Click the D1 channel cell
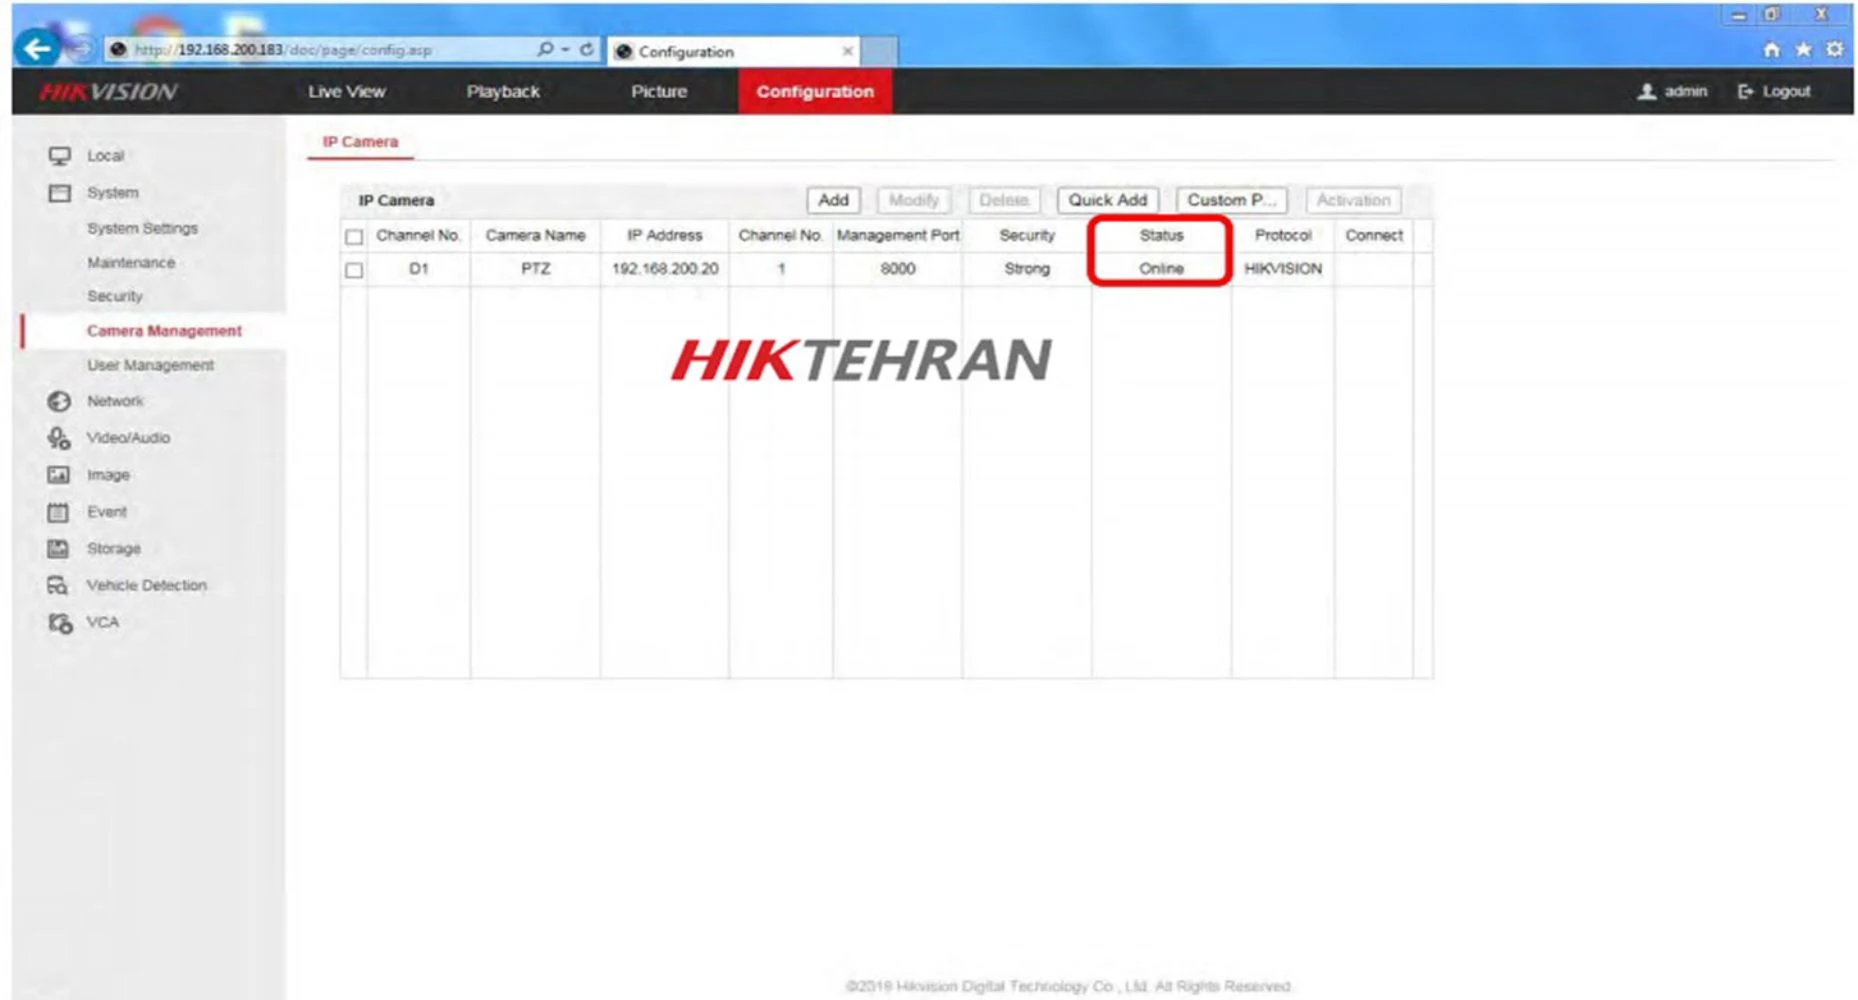The image size is (1858, 1000). [x=419, y=269]
